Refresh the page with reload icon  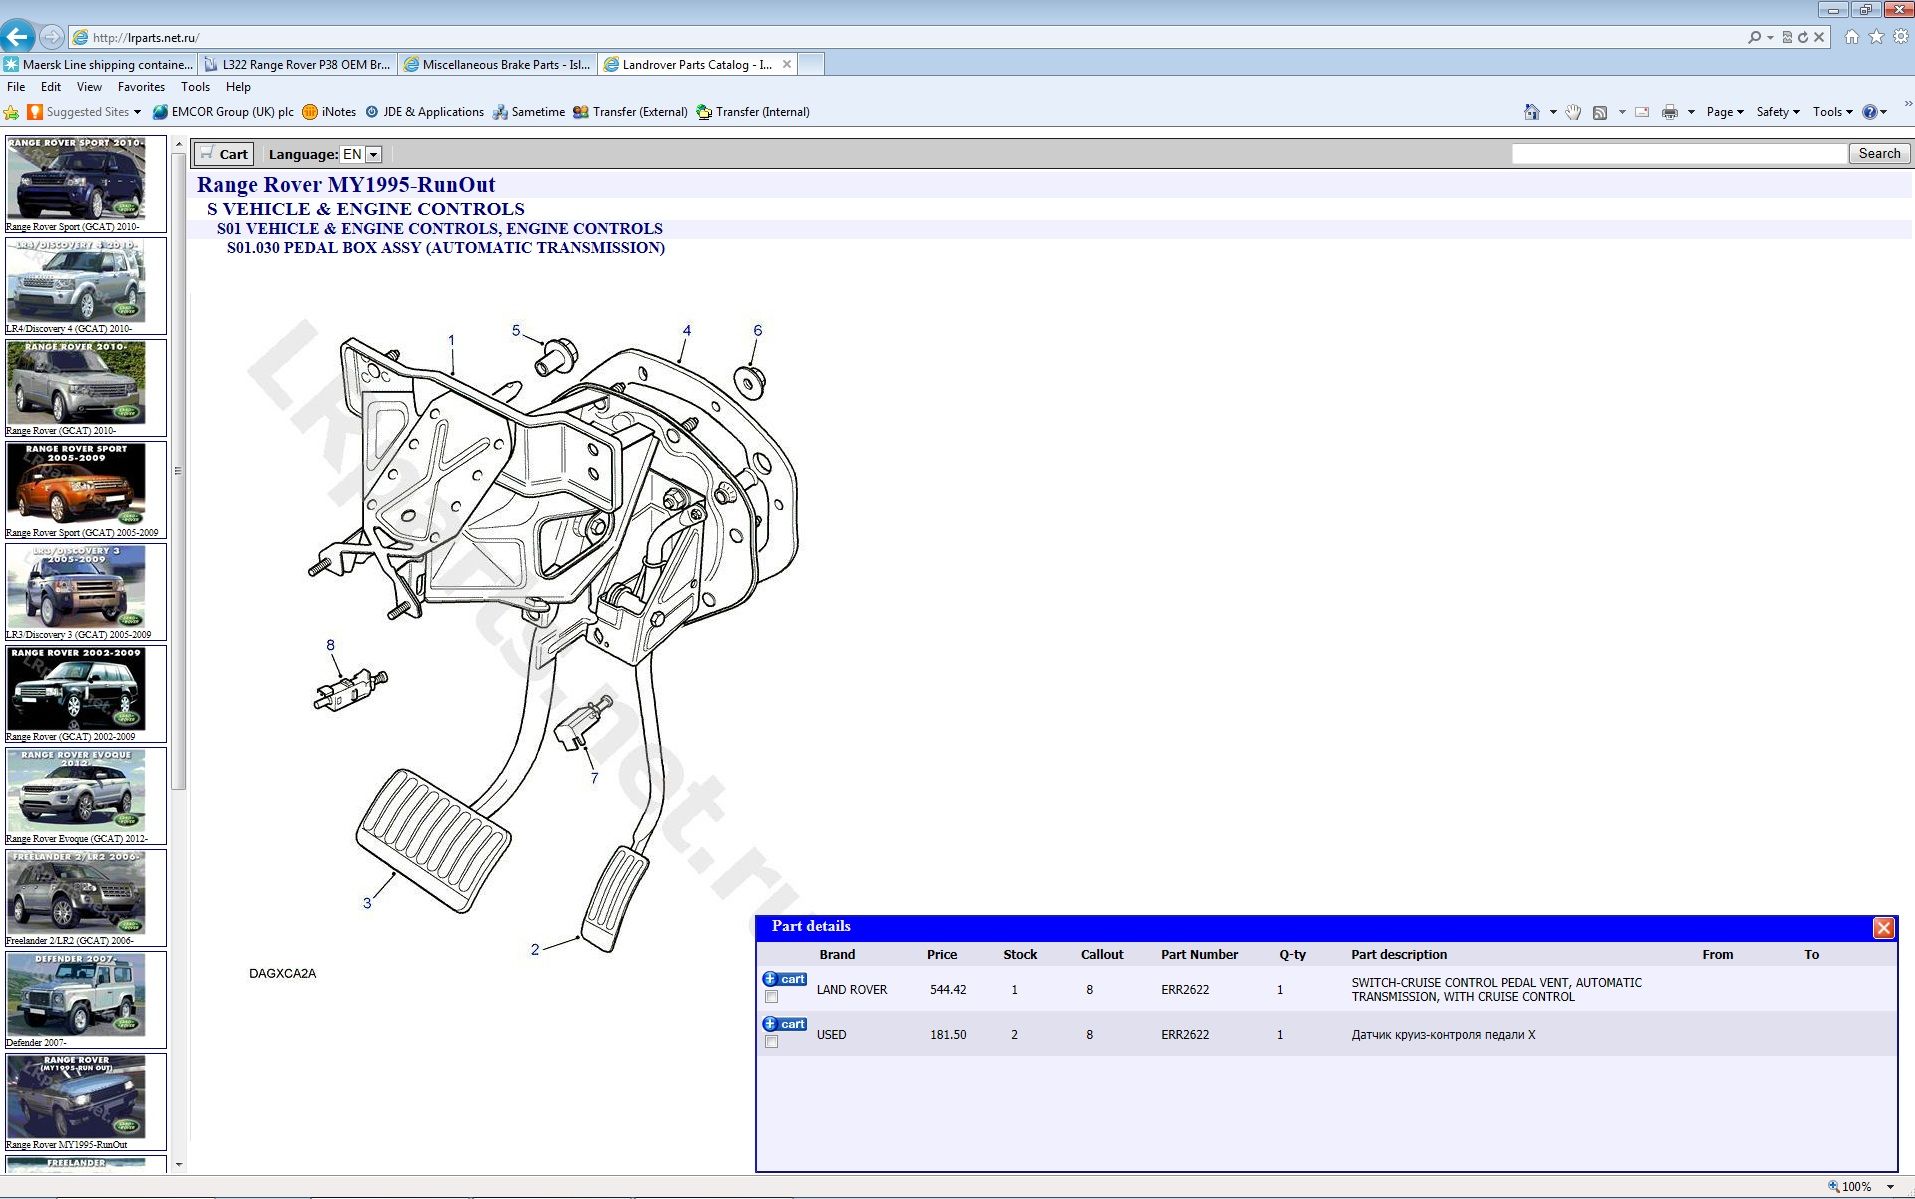coord(1803,37)
